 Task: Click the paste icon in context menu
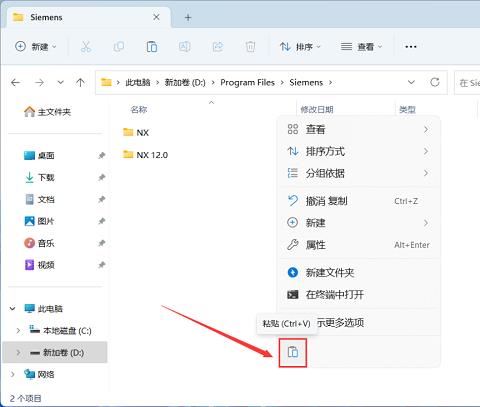click(293, 352)
